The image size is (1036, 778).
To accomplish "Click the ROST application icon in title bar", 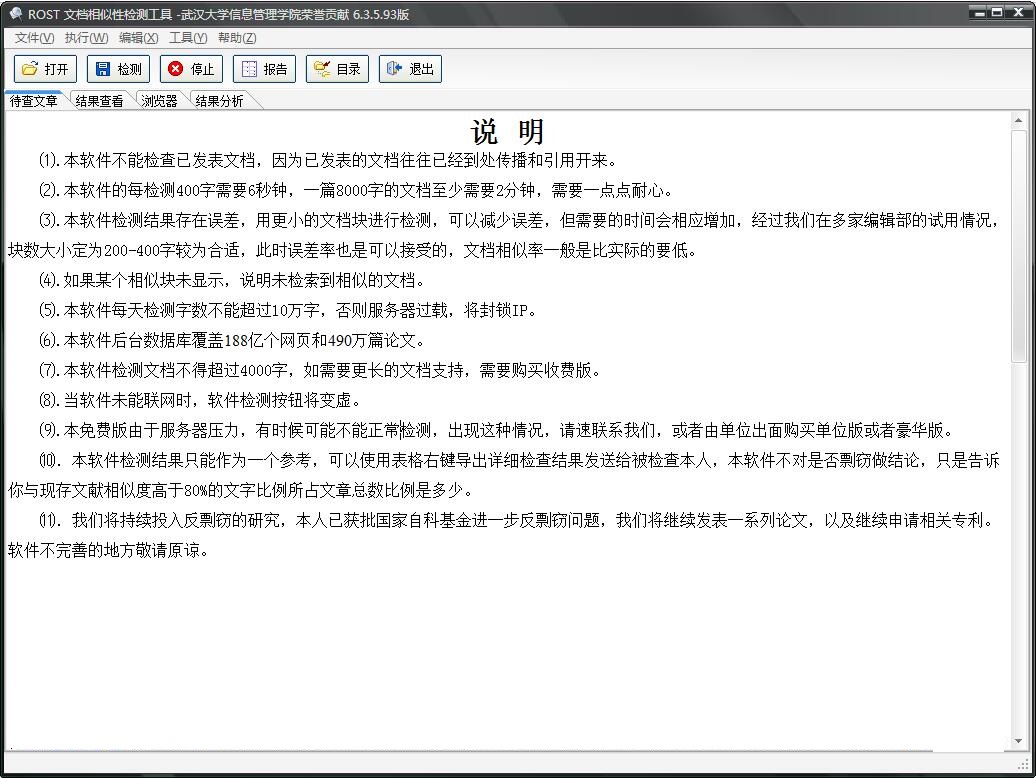I will tap(15, 14).
